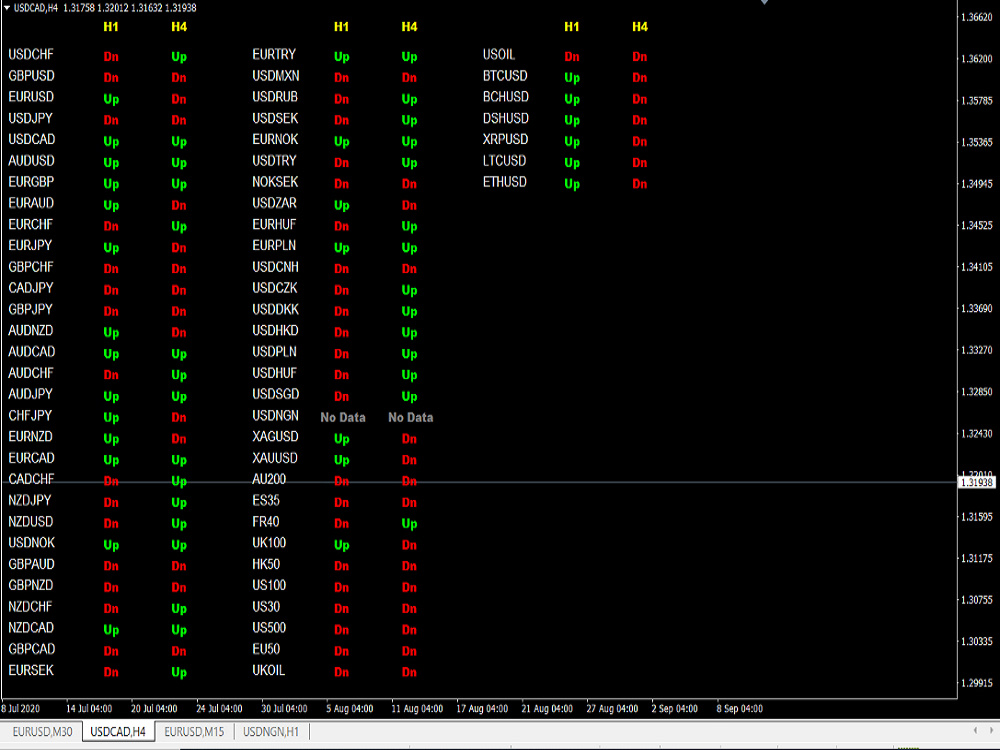Click the AUDUSD symbol label
1000x750 pixels.
point(31,161)
